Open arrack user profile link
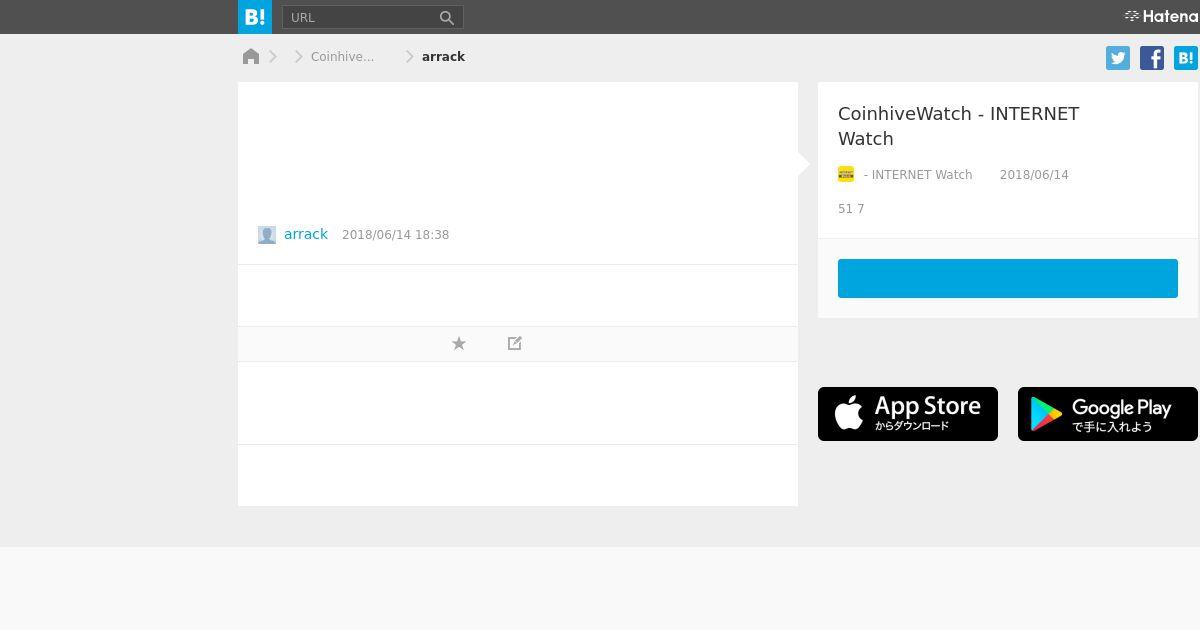This screenshot has width=1200, height=630. click(x=306, y=234)
